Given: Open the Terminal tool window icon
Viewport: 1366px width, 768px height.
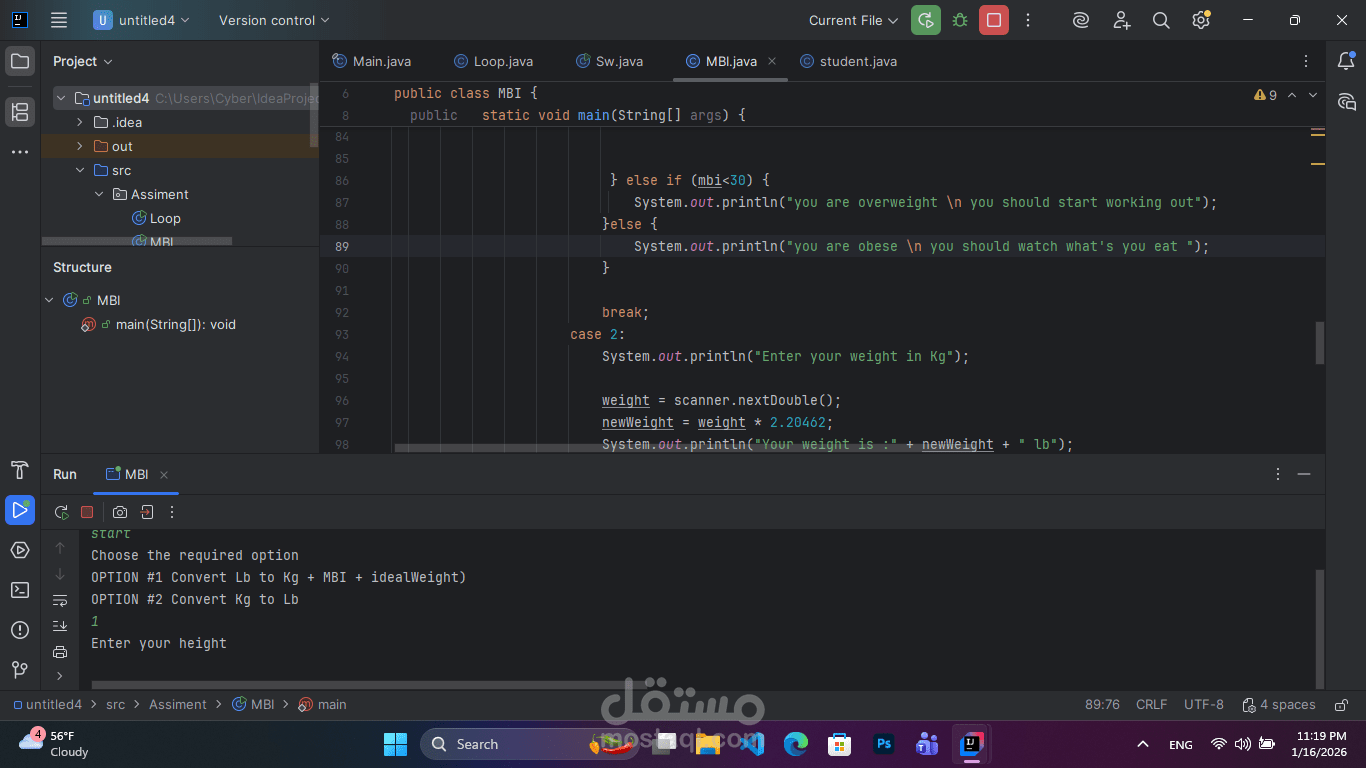Looking at the screenshot, I should click(20, 590).
